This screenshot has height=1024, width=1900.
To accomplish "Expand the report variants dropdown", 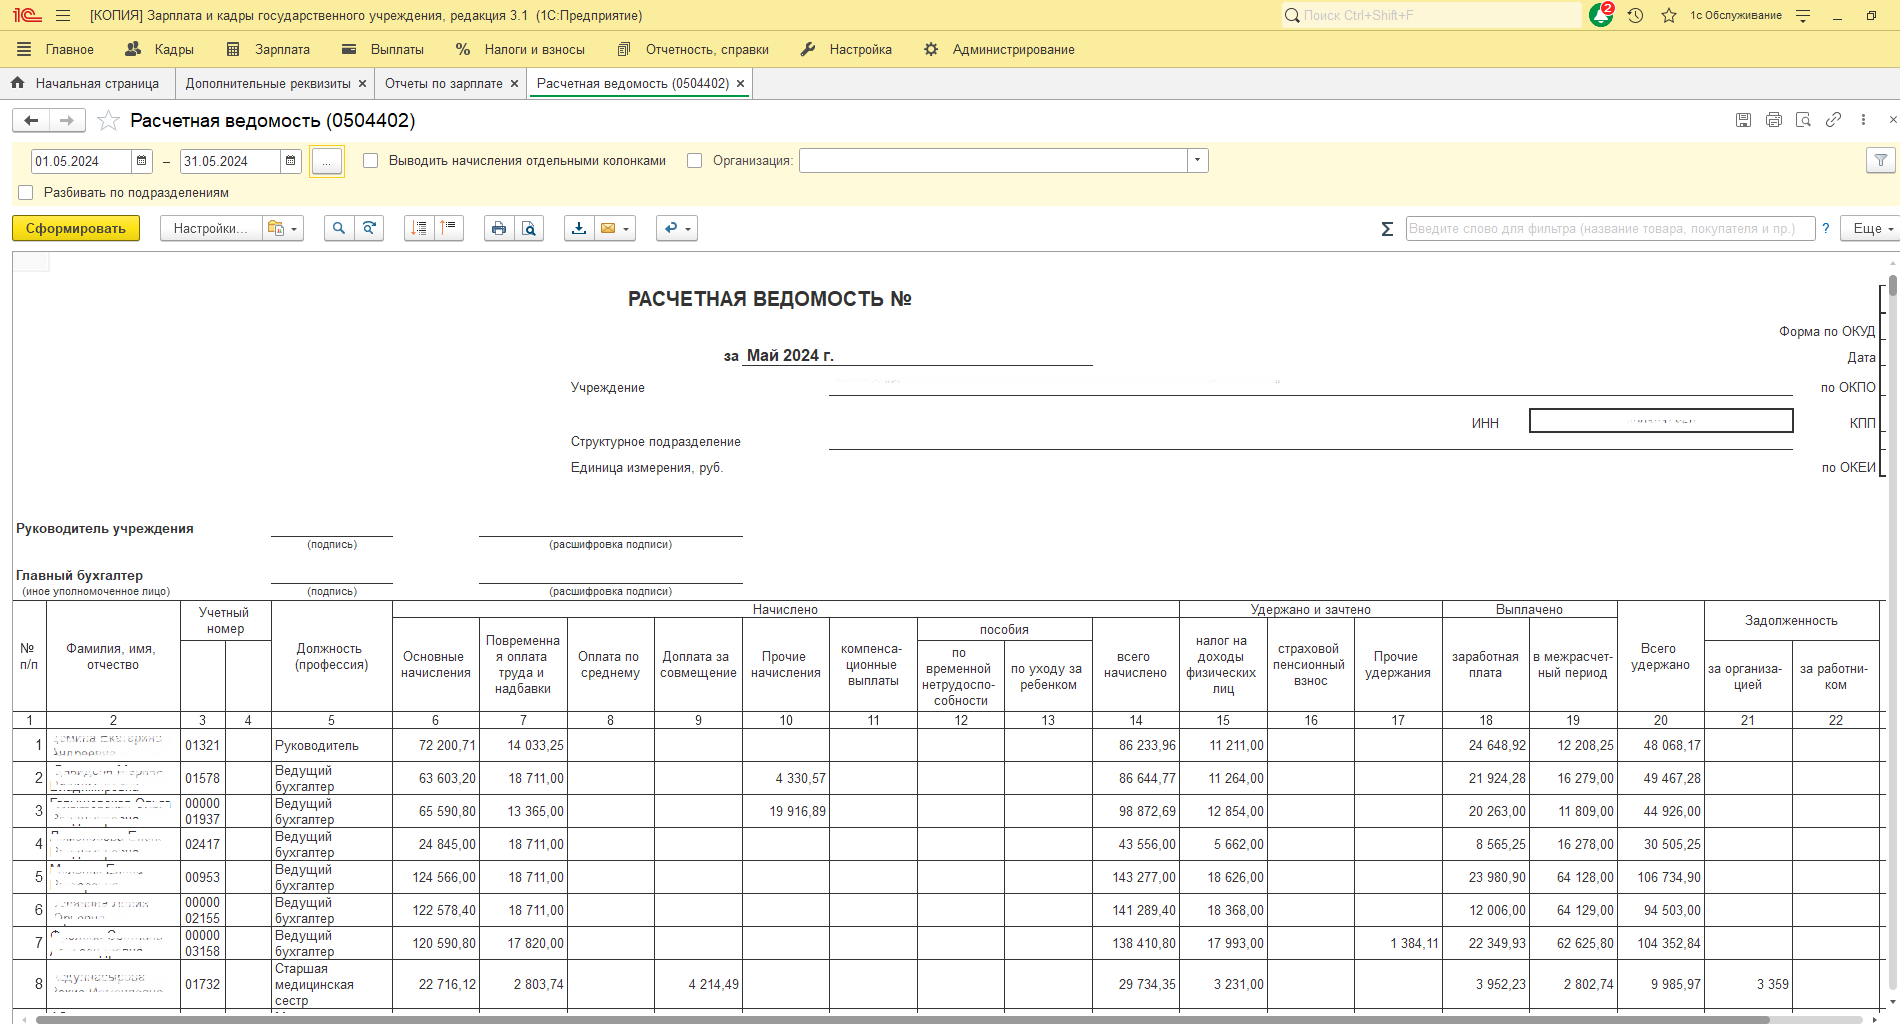I will pyautogui.click(x=282, y=228).
